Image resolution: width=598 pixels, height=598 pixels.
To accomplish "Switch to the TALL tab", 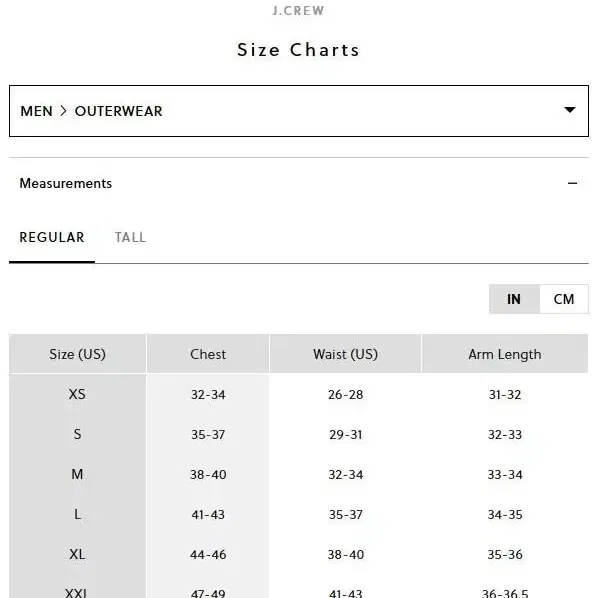I will (x=130, y=237).
